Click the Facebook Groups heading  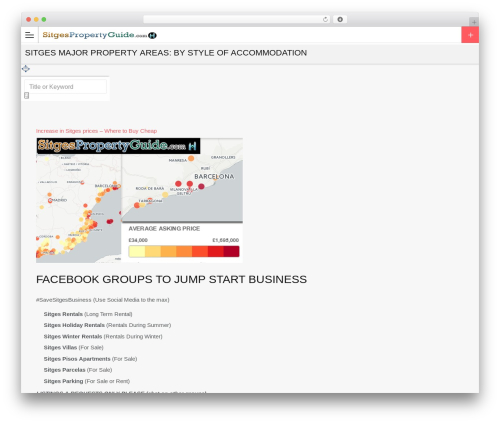tap(171, 279)
